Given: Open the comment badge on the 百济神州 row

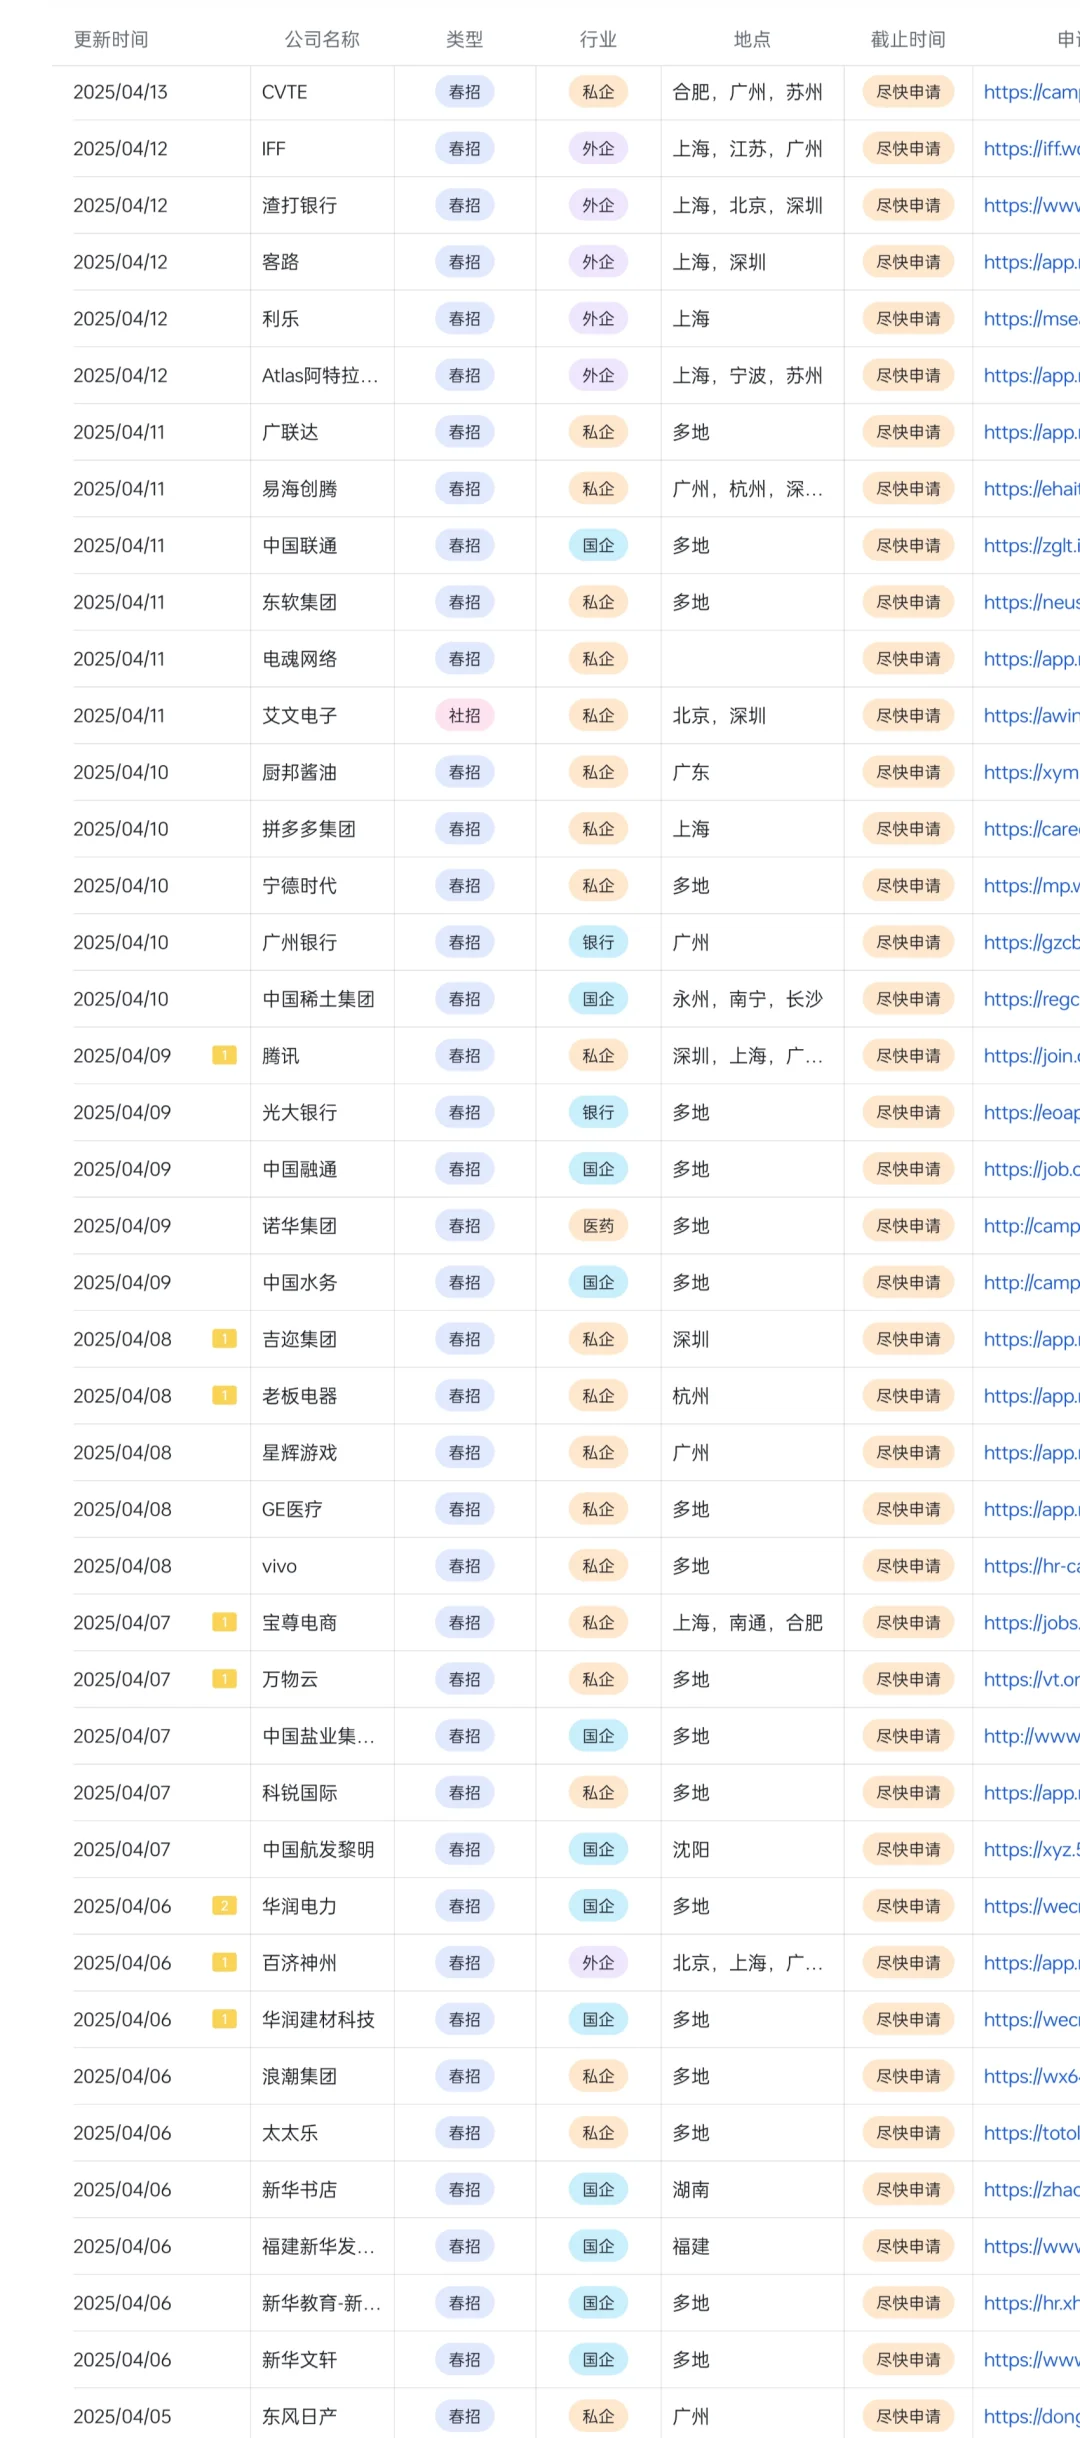Looking at the screenshot, I should pos(224,1962).
